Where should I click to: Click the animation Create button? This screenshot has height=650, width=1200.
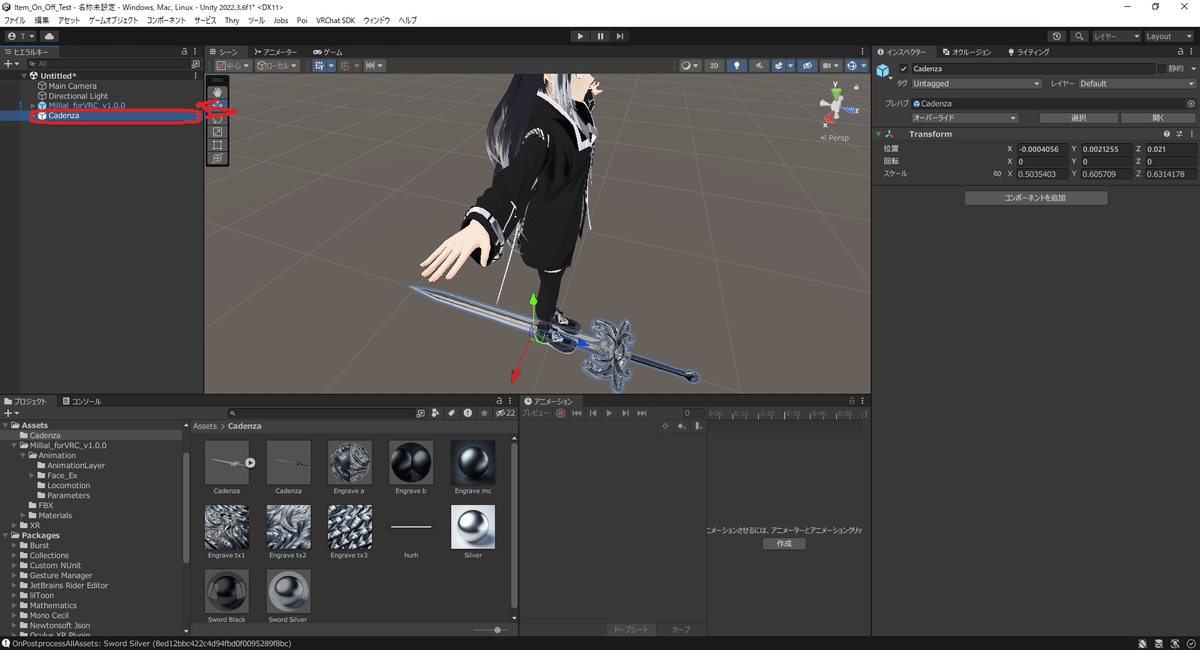[x=784, y=543]
